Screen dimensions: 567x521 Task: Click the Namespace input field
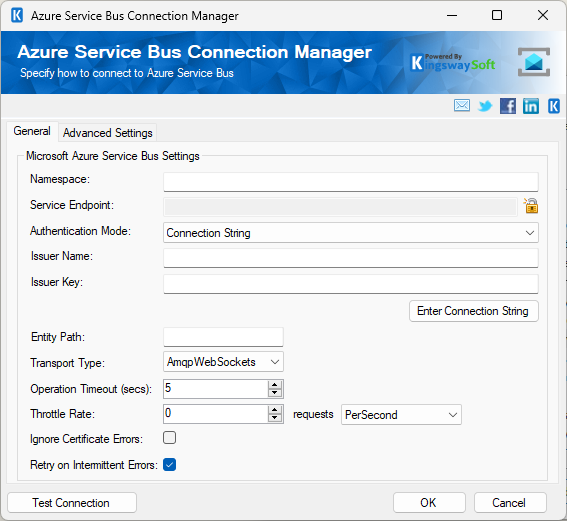(351, 182)
